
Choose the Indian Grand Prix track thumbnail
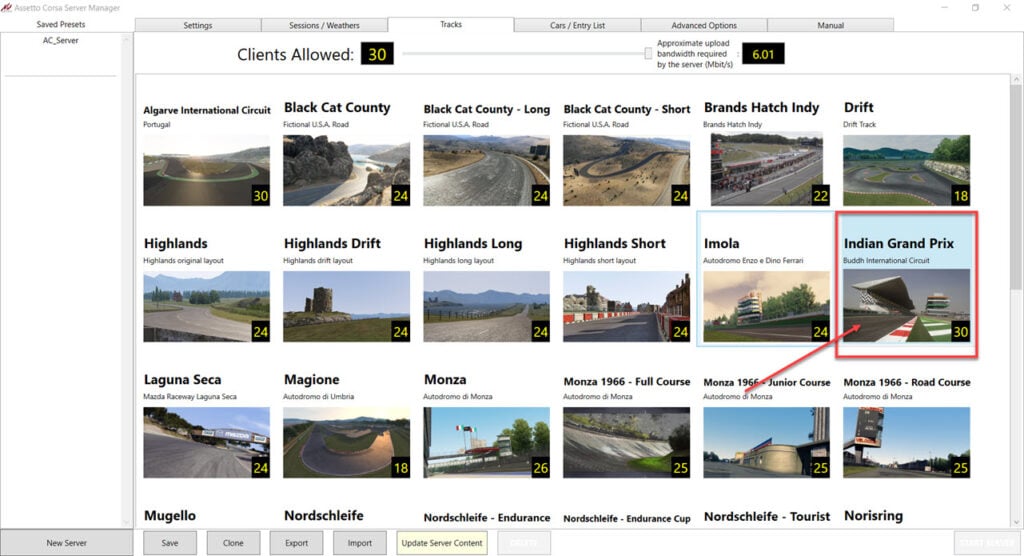[x=906, y=306]
